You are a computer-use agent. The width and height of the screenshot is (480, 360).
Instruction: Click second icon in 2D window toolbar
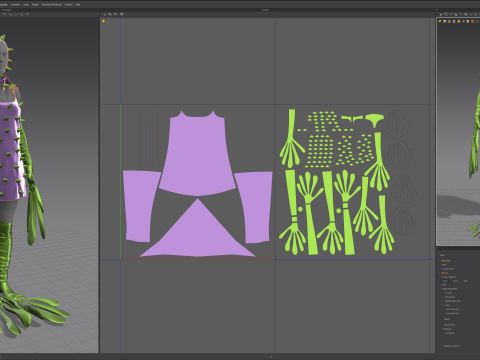click(110, 14)
